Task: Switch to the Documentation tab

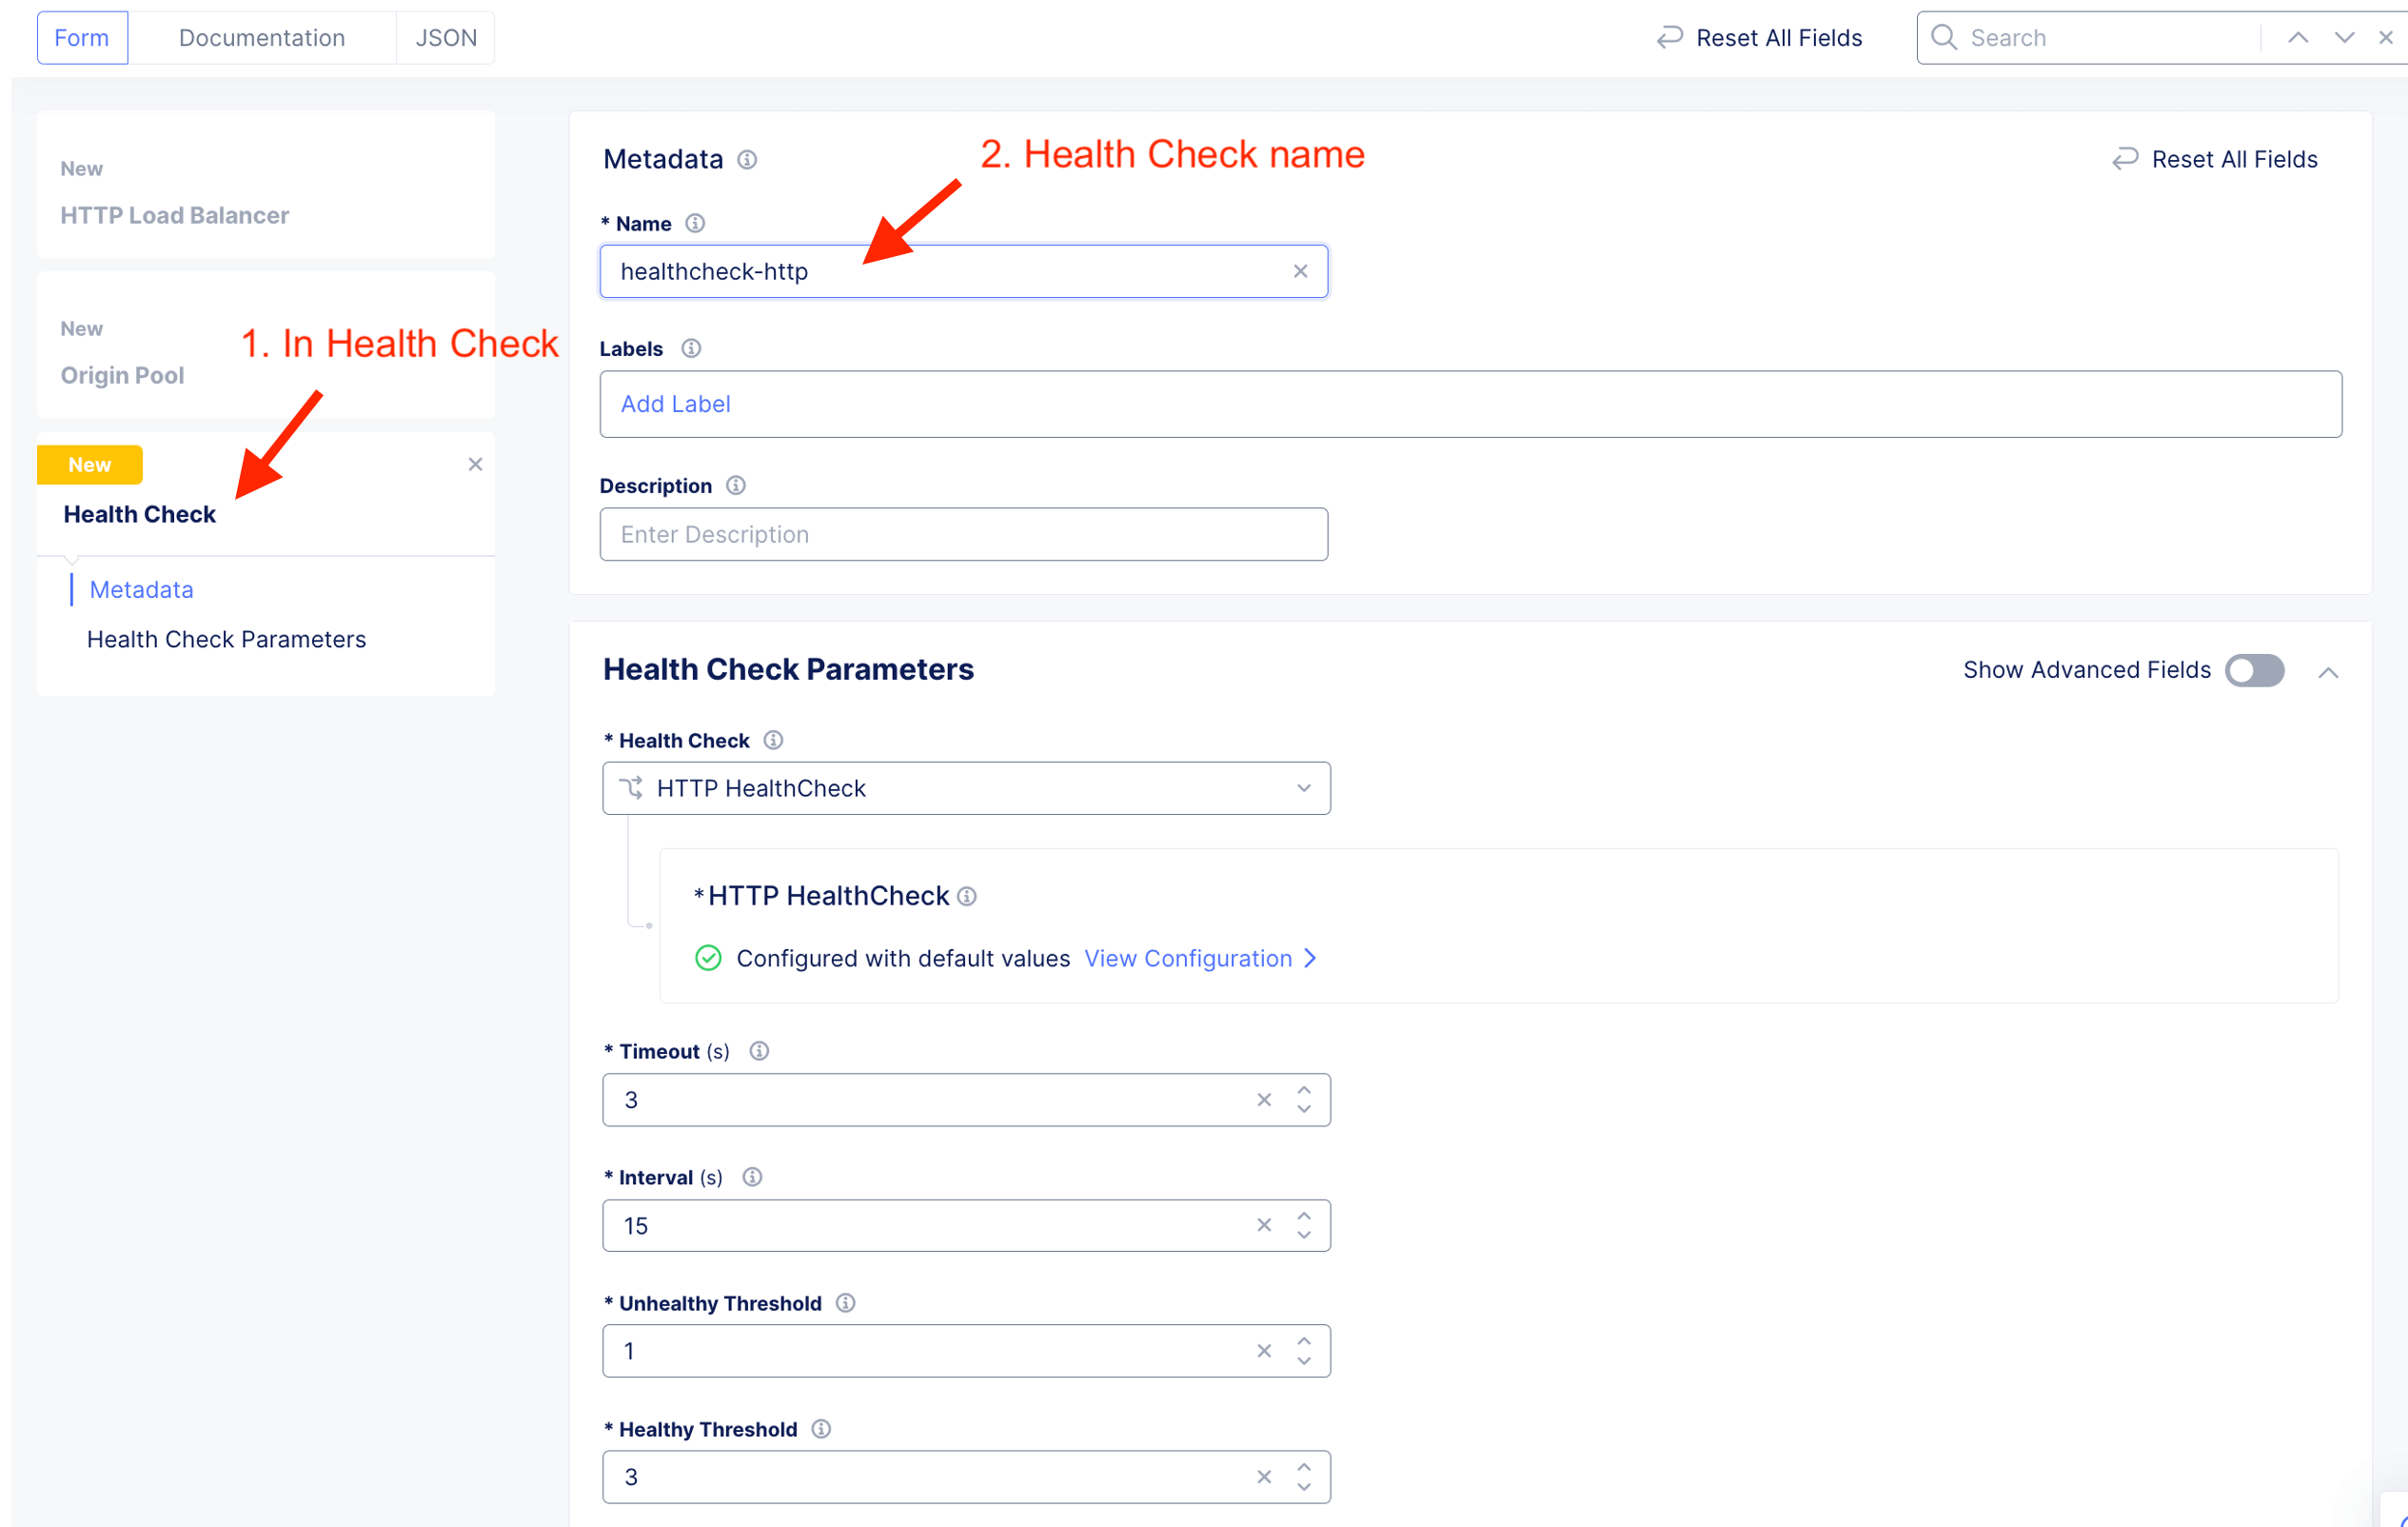Action: click(x=262, y=38)
